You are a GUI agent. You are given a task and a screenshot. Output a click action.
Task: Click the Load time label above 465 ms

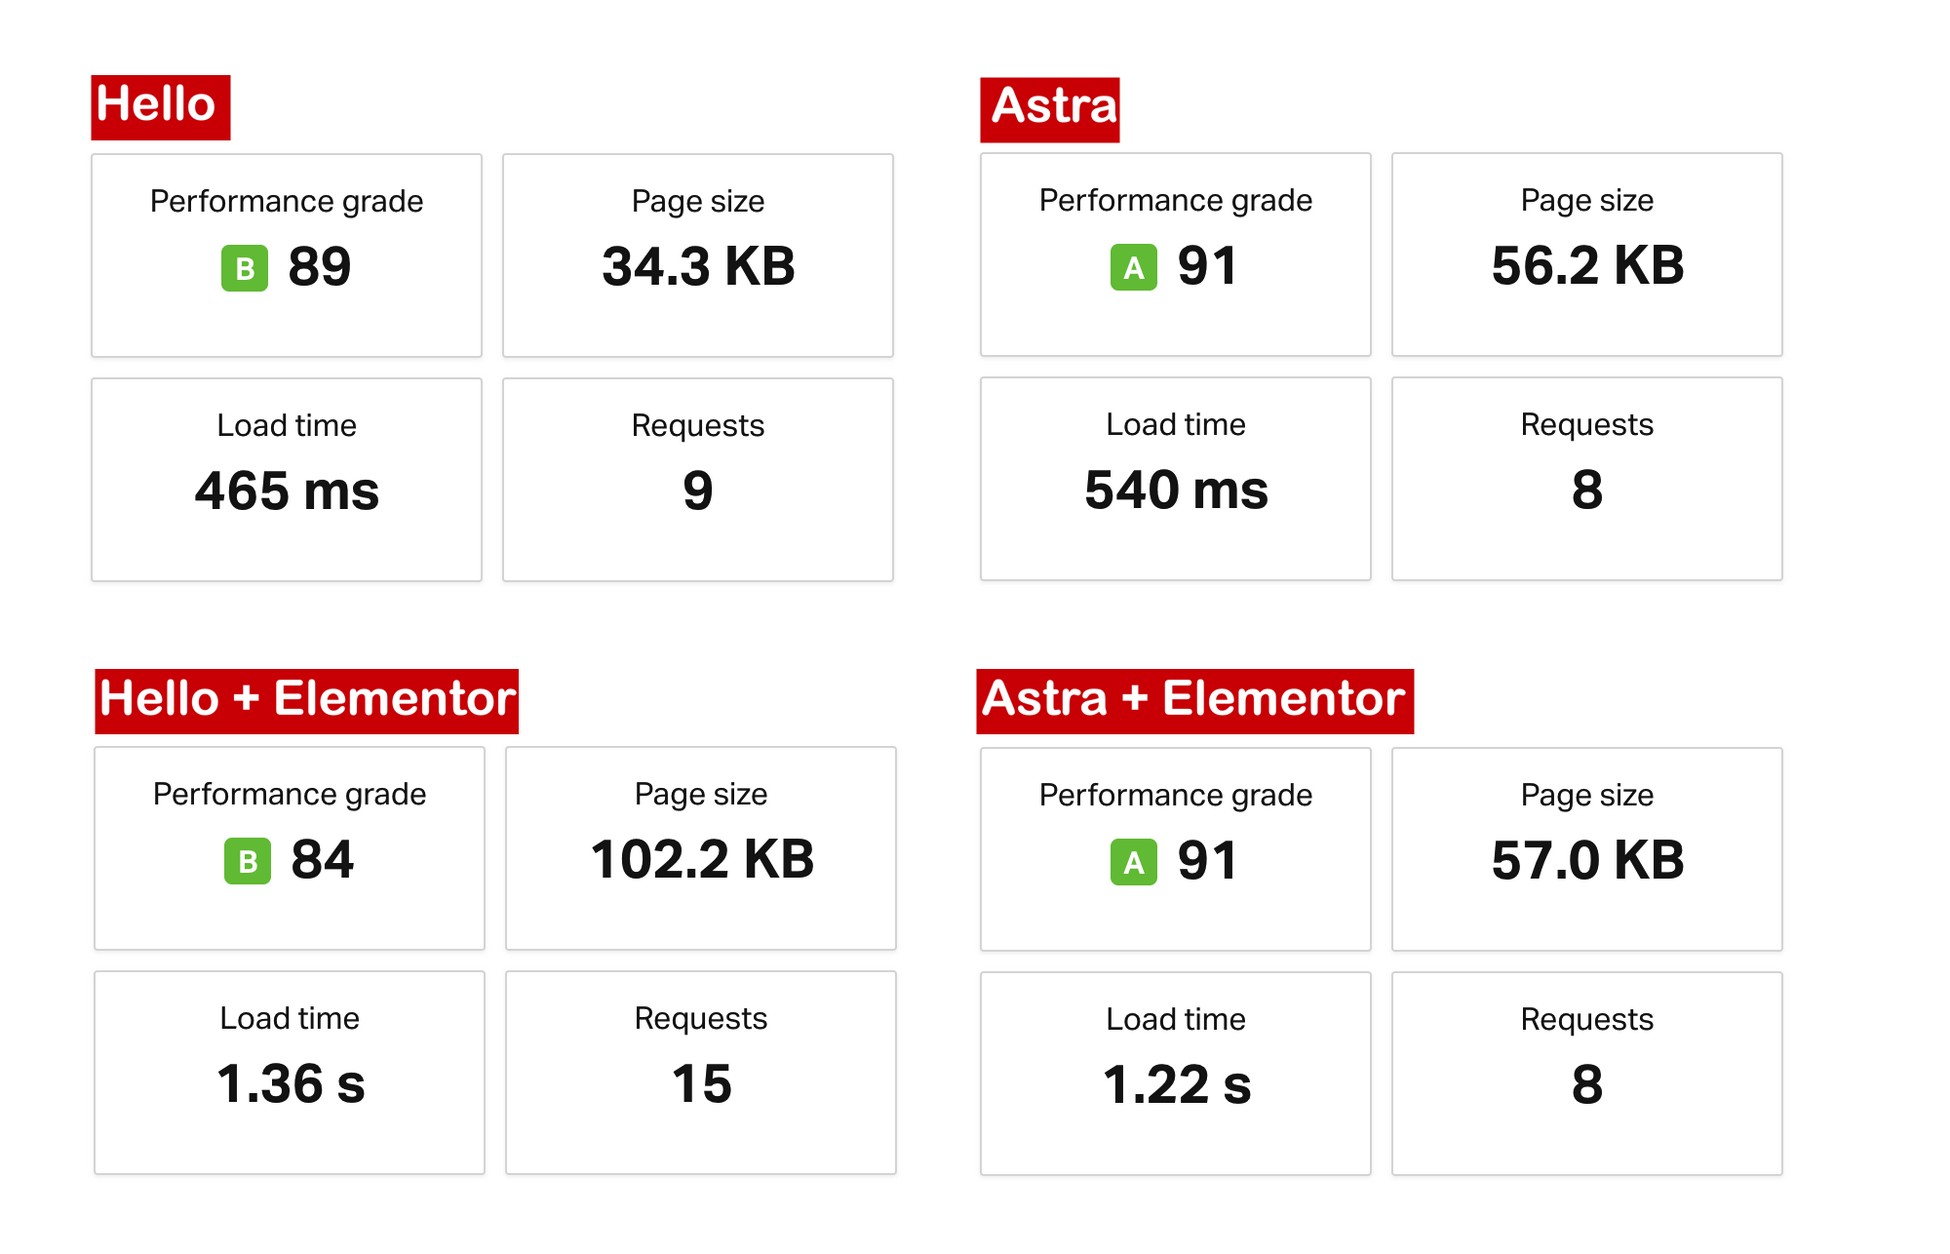[x=287, y=425]
